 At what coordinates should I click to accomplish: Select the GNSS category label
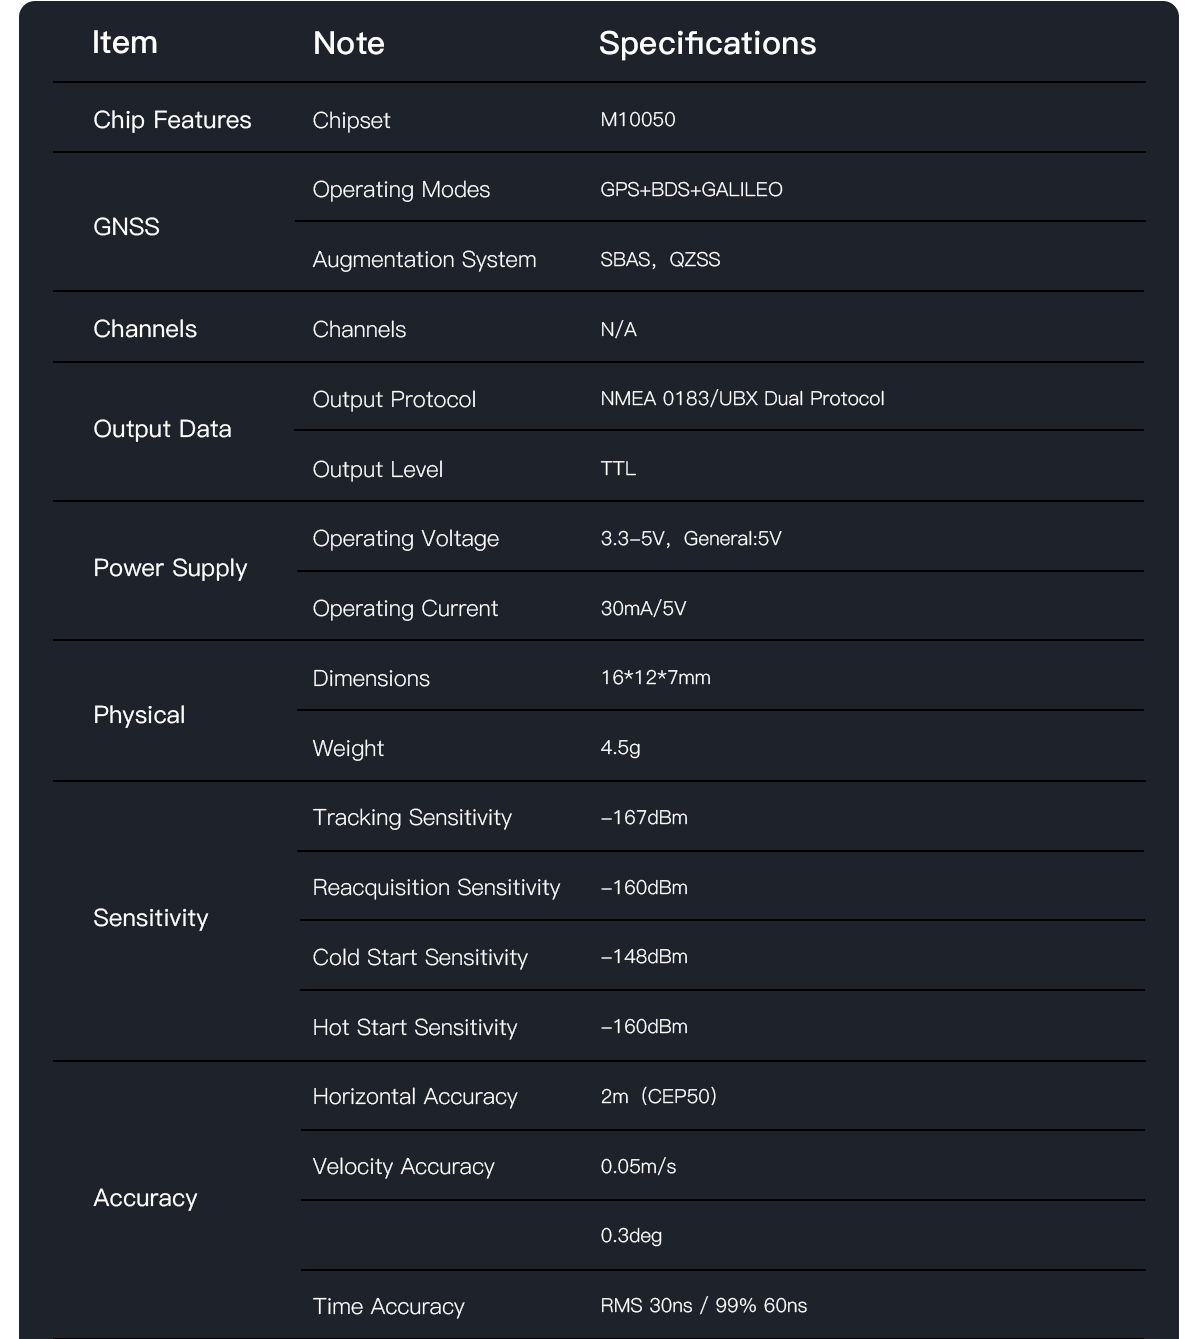click(126, 227)
